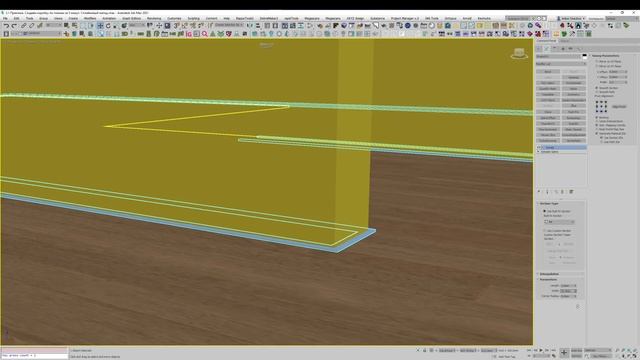This screenshot has height=360, width=640.
Task: Click the MAXScript mini listener input
Action: (34, 356)
